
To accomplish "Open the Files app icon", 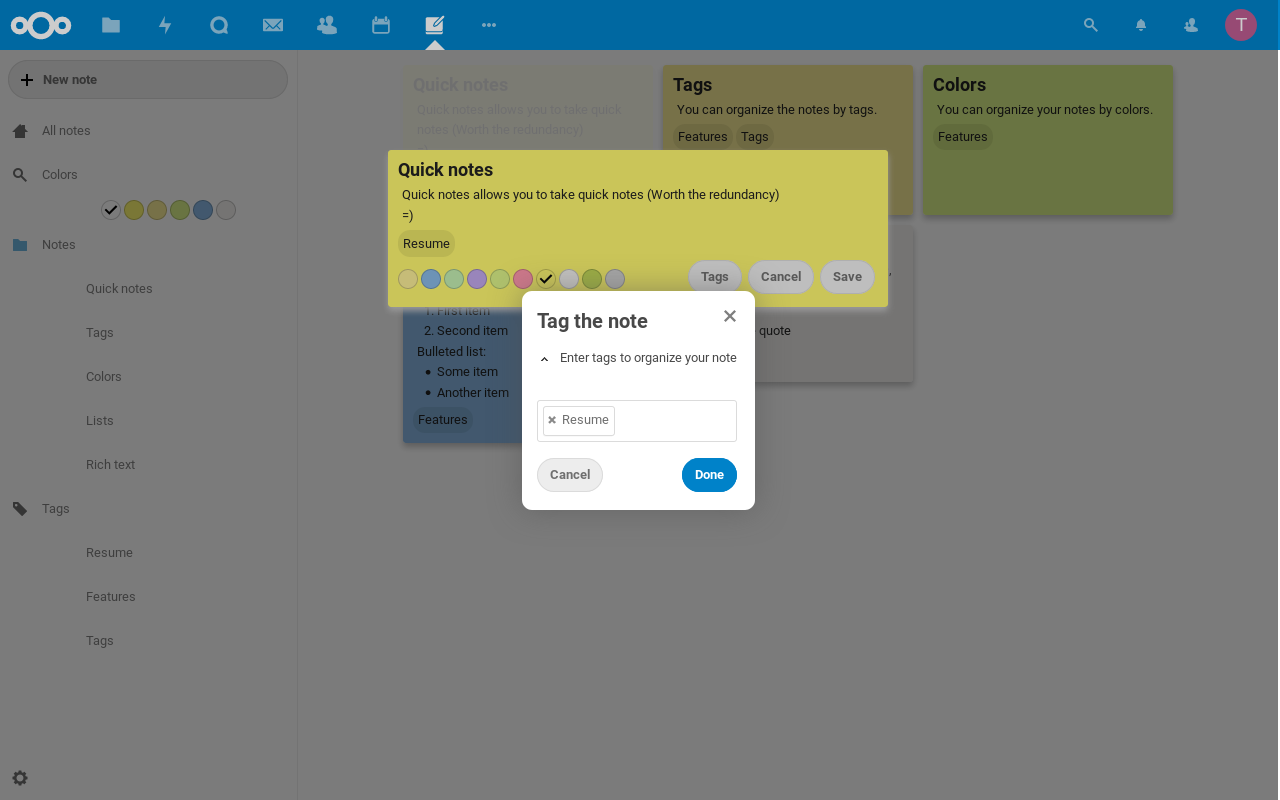I will pos(111,25).
